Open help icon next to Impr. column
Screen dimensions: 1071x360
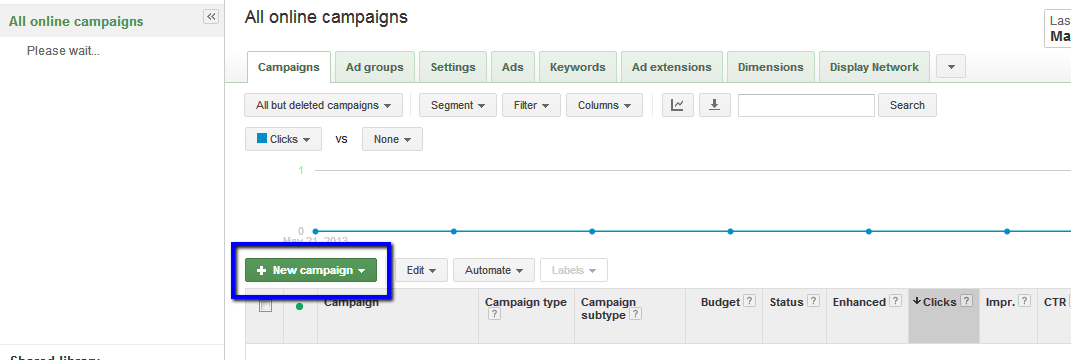tap(1025, 301)
